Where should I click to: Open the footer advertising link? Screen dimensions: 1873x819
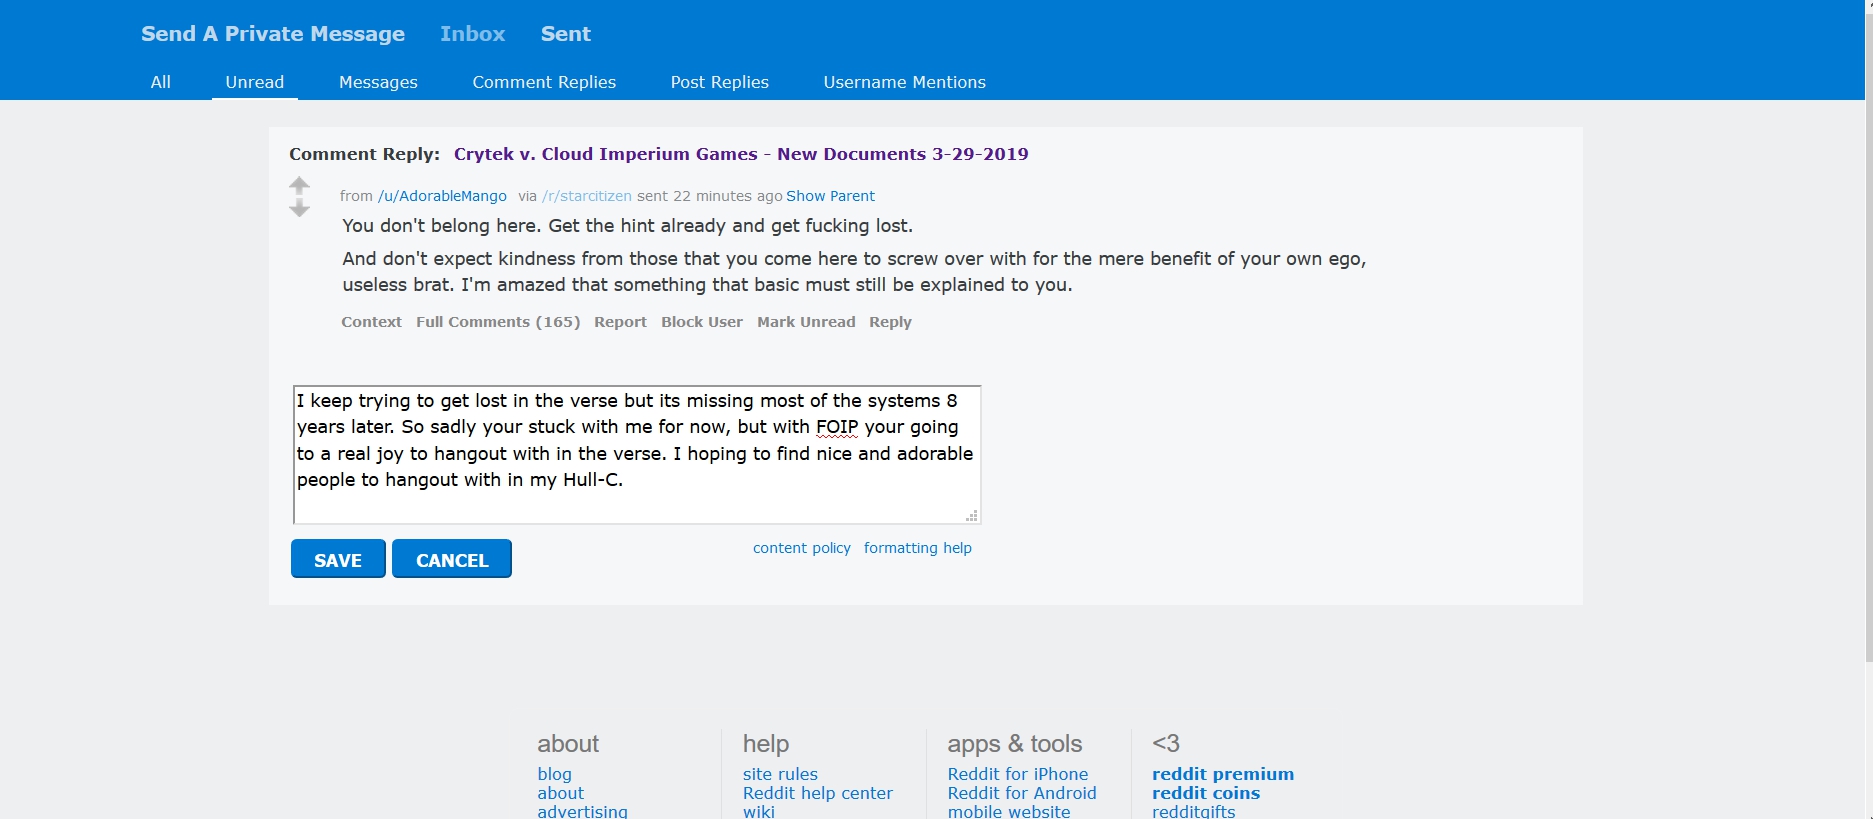point(583,811)
